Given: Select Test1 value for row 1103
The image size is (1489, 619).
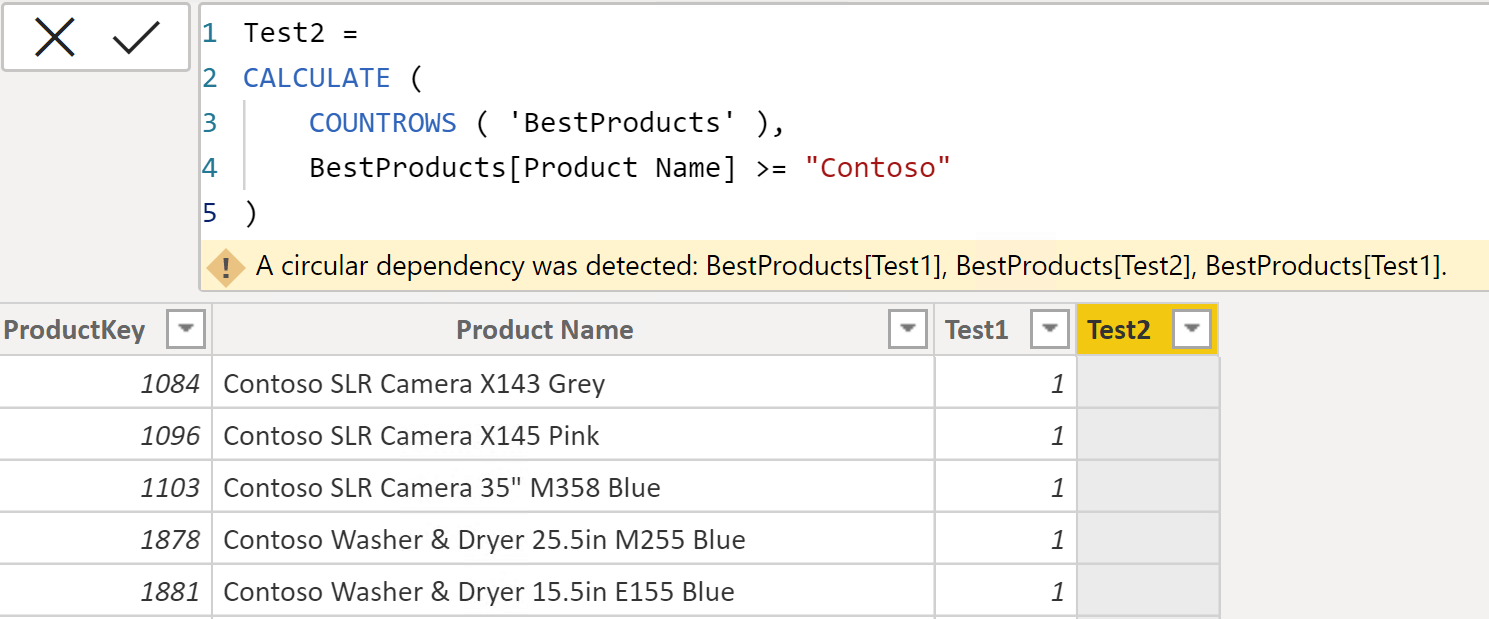Looking at the screenshot, I should click(x=1006, y=487).
